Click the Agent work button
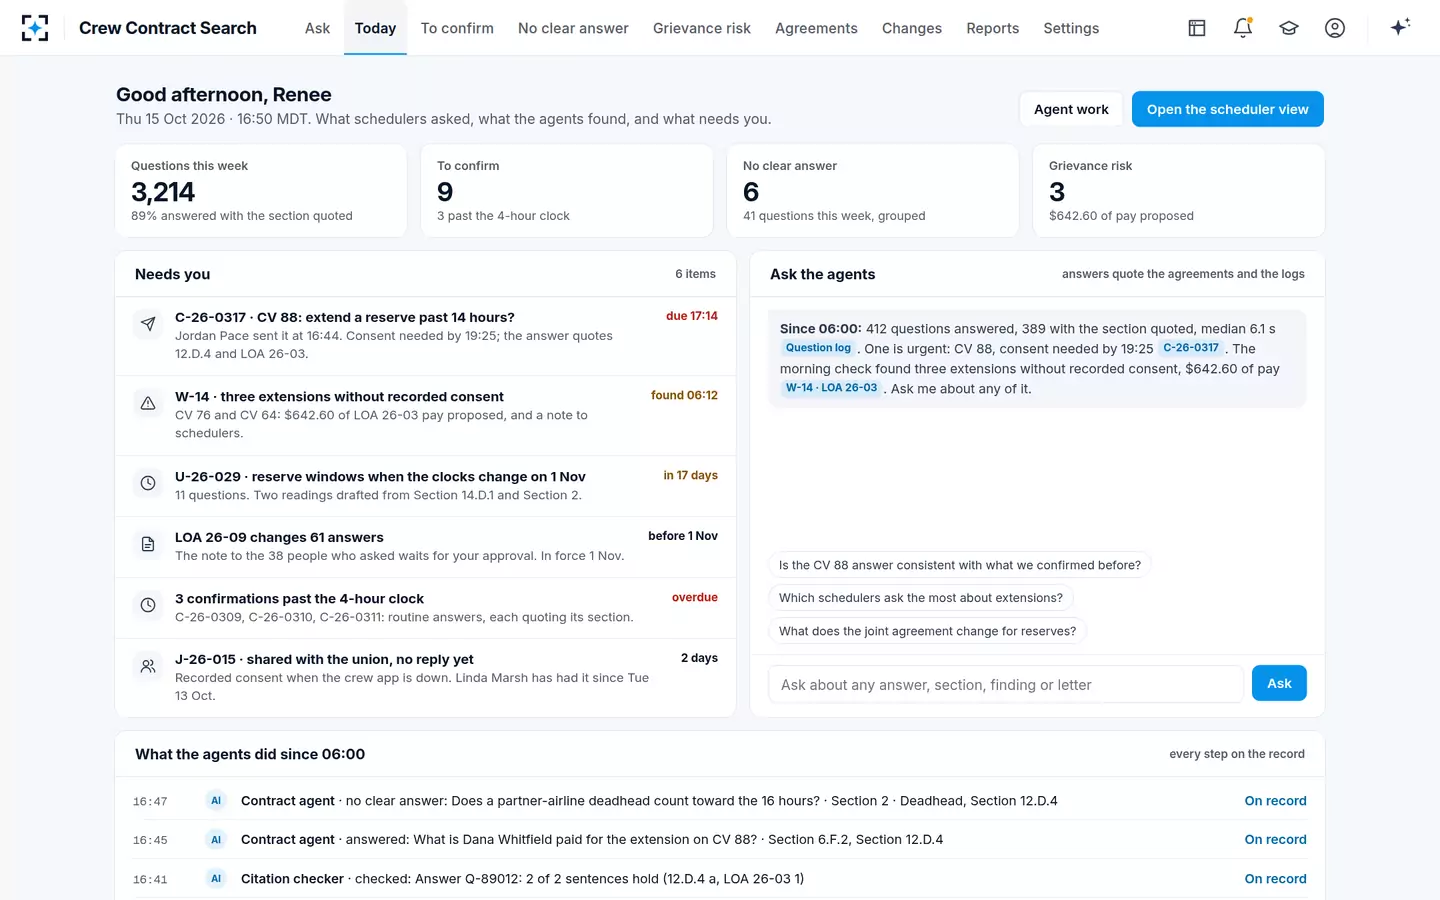This screenshot has width=1440, height=900. click(1071, 109)
